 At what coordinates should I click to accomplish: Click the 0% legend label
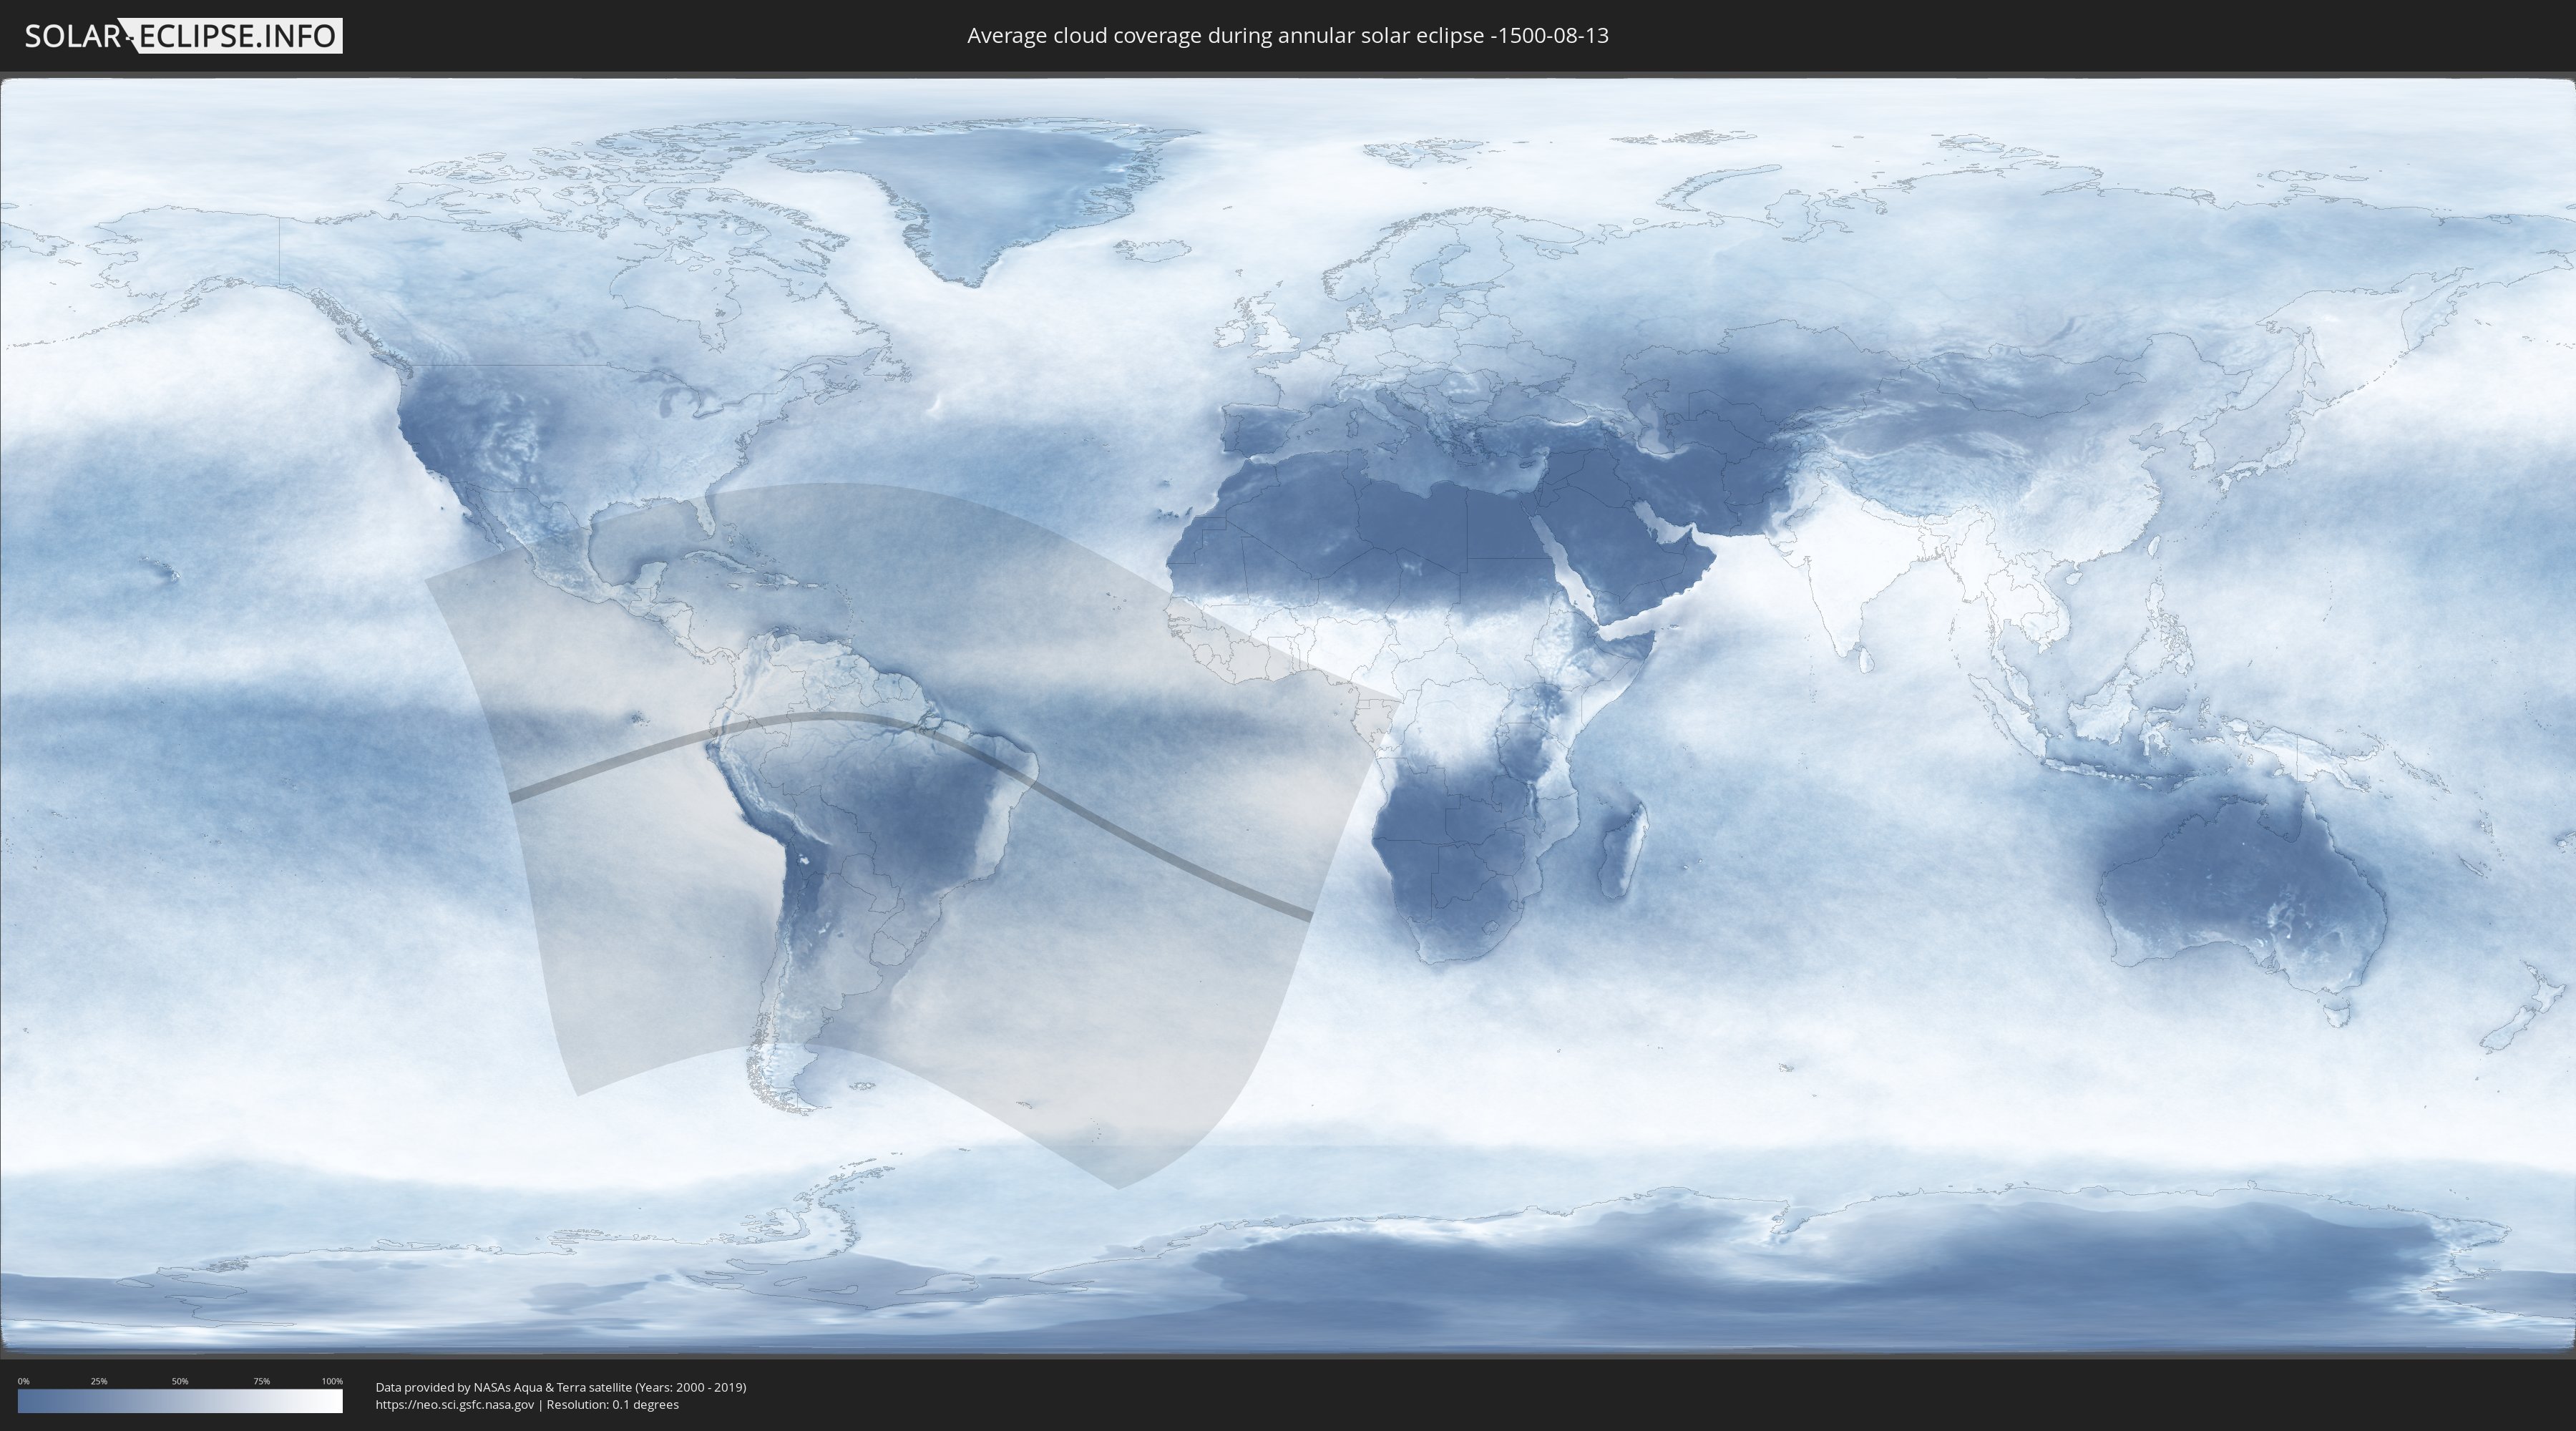23,1381
